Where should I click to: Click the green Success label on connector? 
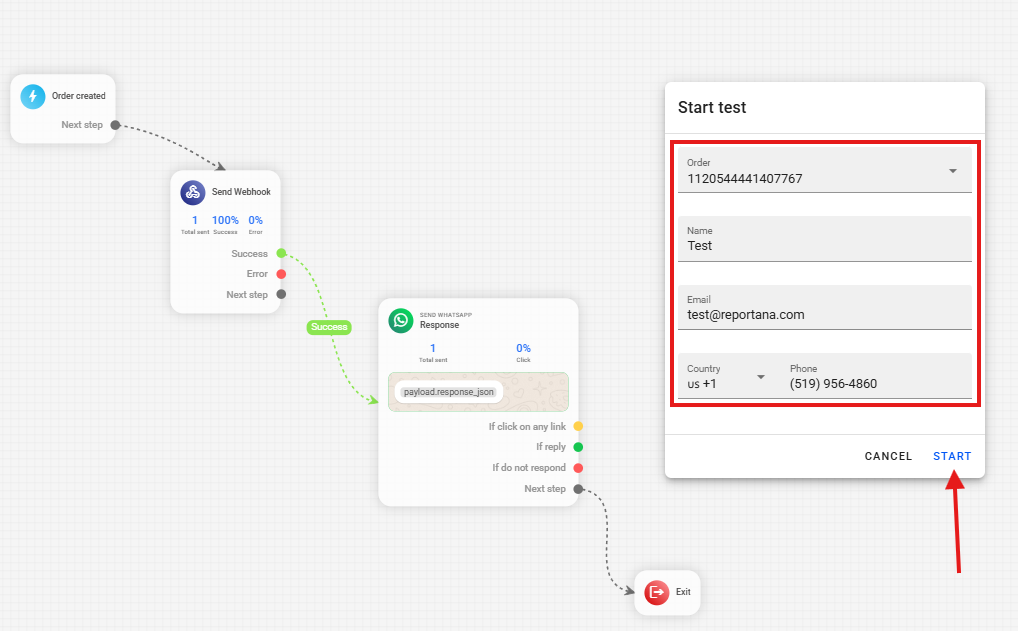pyautogui.click(x=328, y=327)
